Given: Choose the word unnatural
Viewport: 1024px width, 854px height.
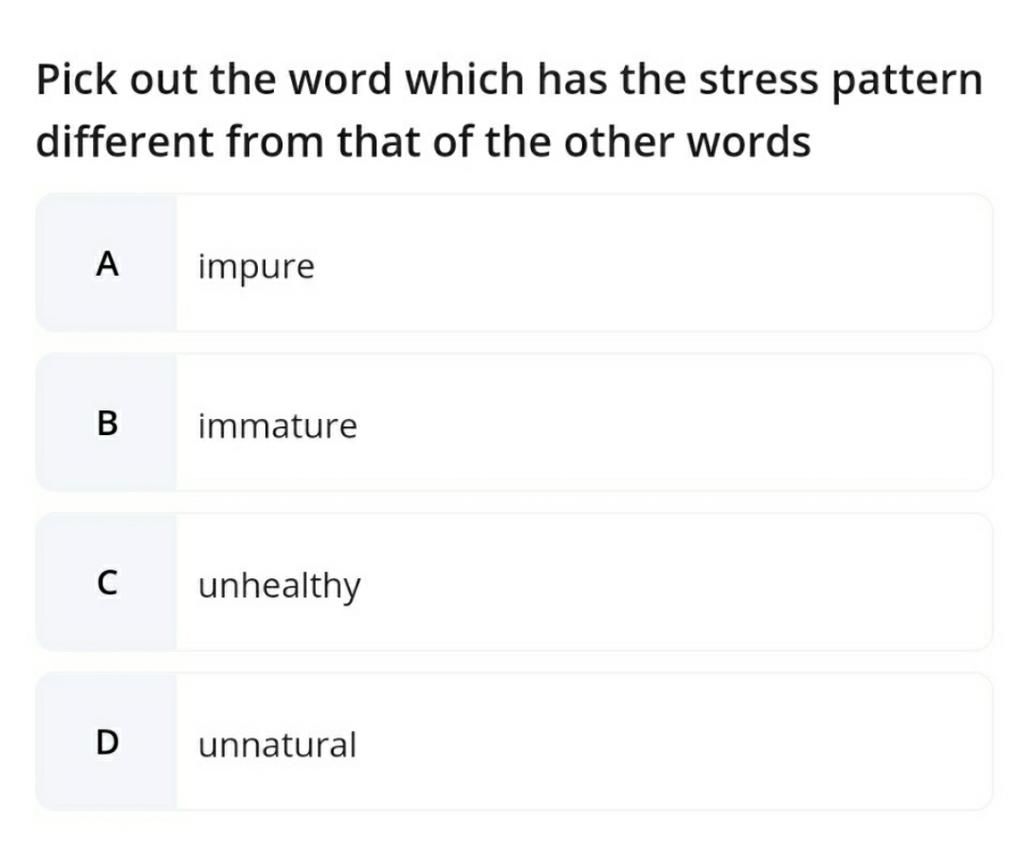Looking at the screenshot, I should (277, 745).
